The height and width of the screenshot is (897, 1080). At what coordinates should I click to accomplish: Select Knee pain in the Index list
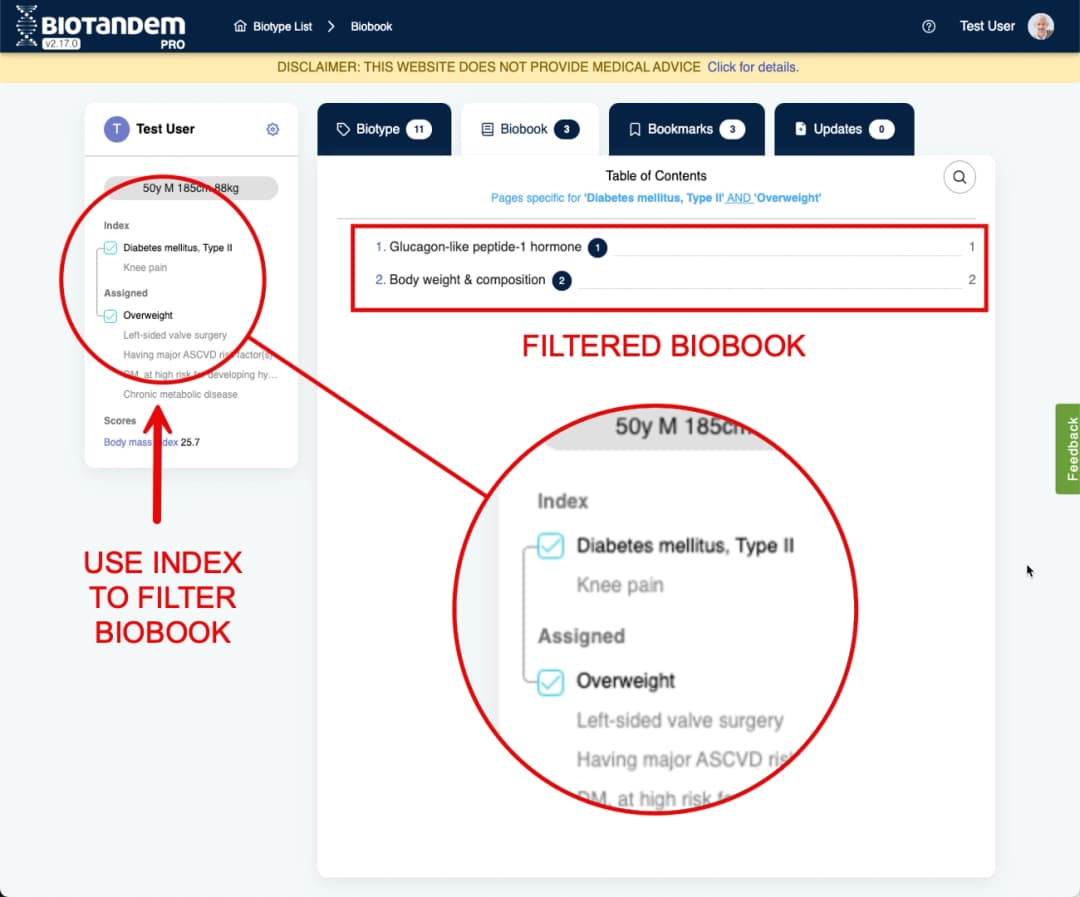144,267
